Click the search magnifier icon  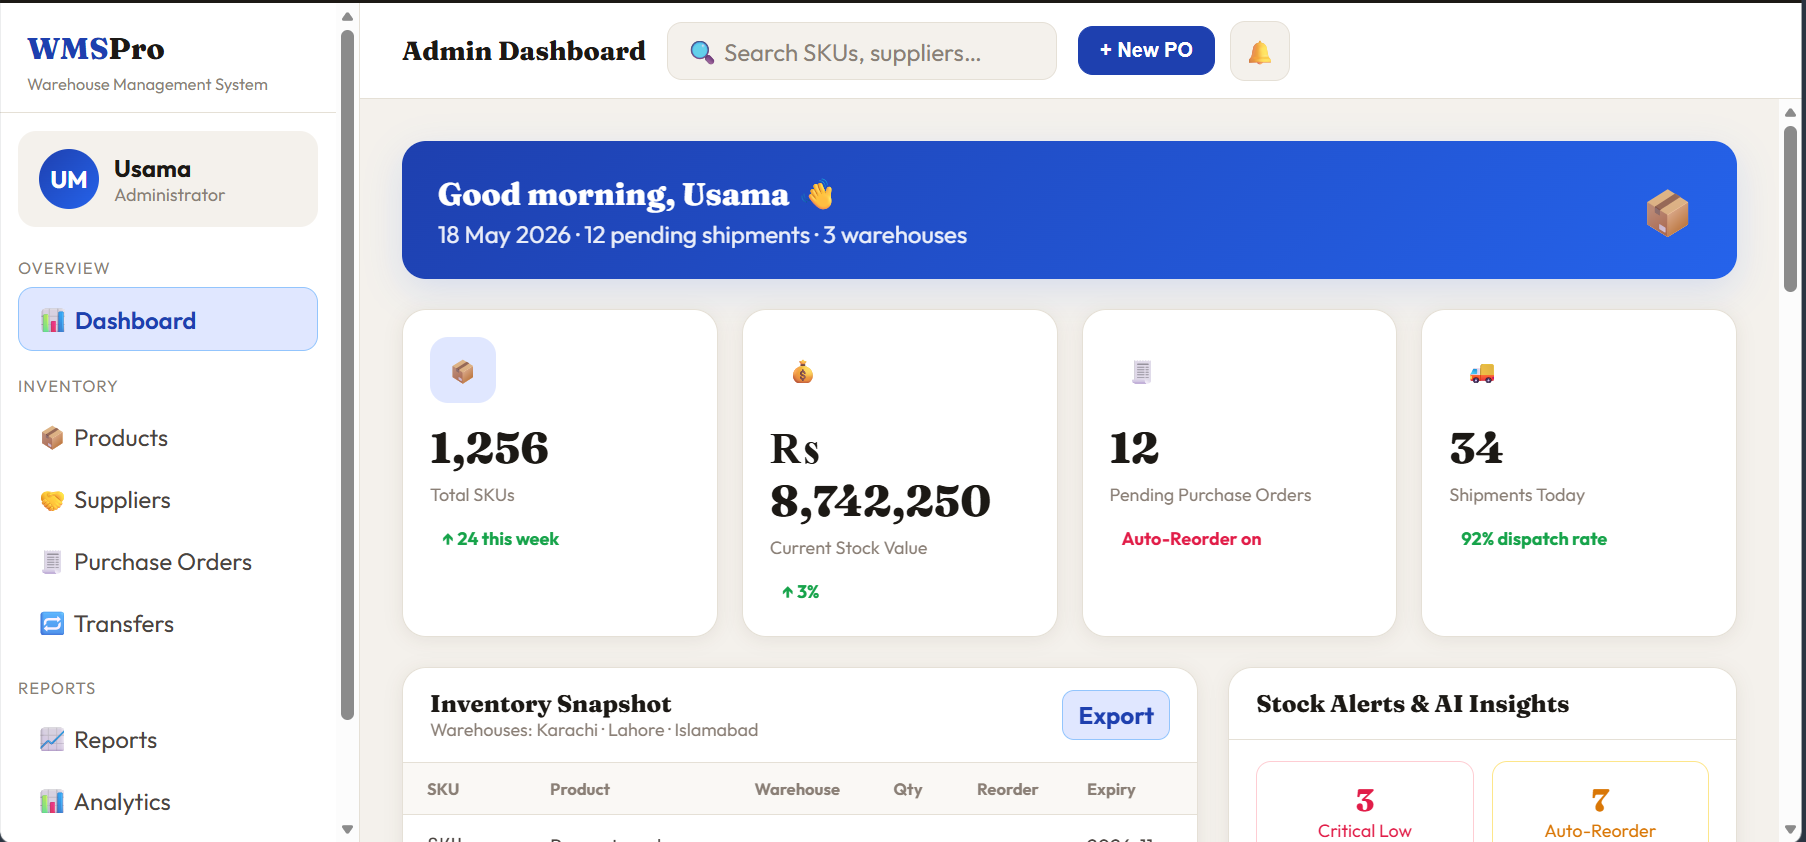[x=702, y=52]
